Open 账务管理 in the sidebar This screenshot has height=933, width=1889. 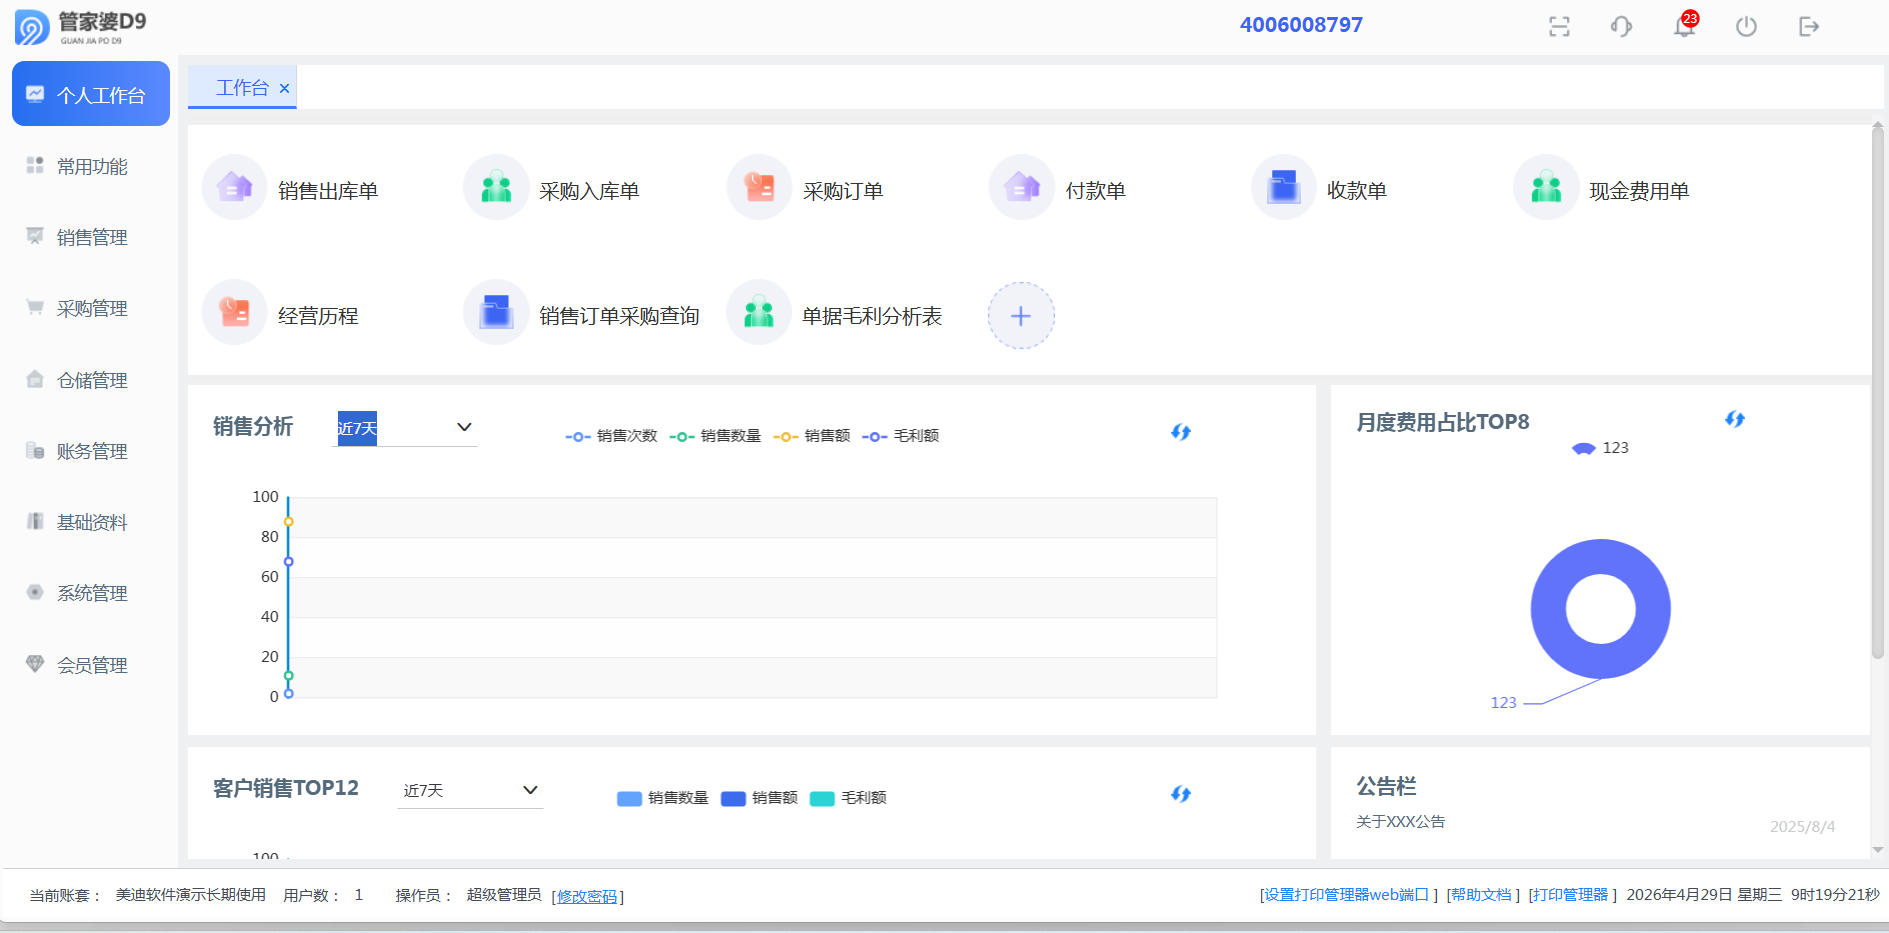91,451
